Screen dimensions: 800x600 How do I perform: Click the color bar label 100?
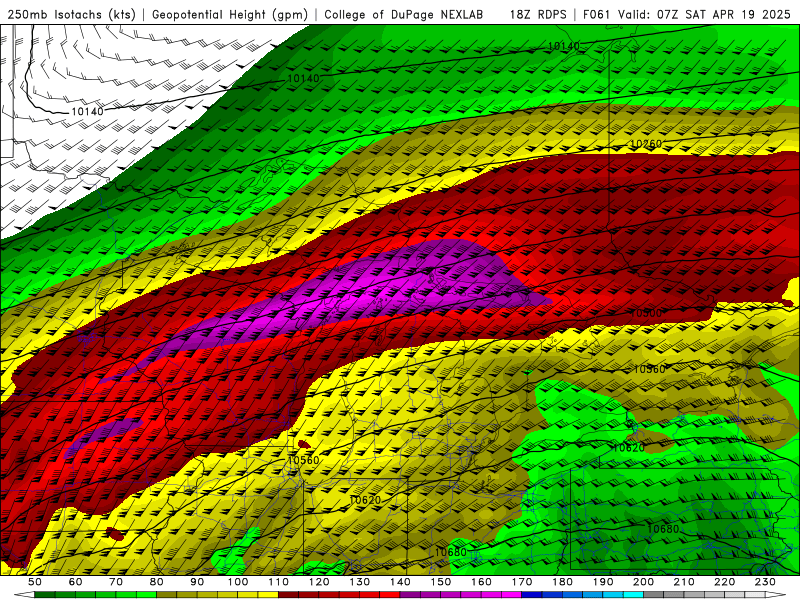238,582
